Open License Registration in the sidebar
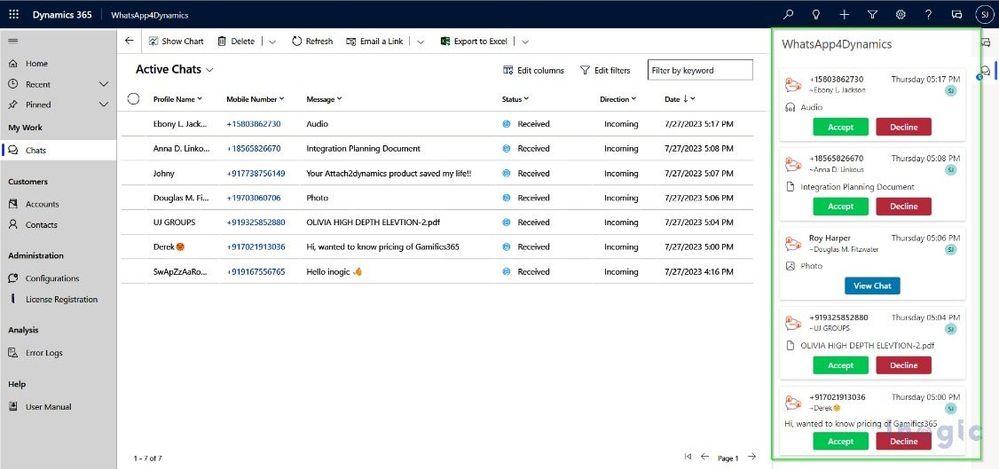The width and height of the screenshot is (999, 469). click(x=59, y=299)
